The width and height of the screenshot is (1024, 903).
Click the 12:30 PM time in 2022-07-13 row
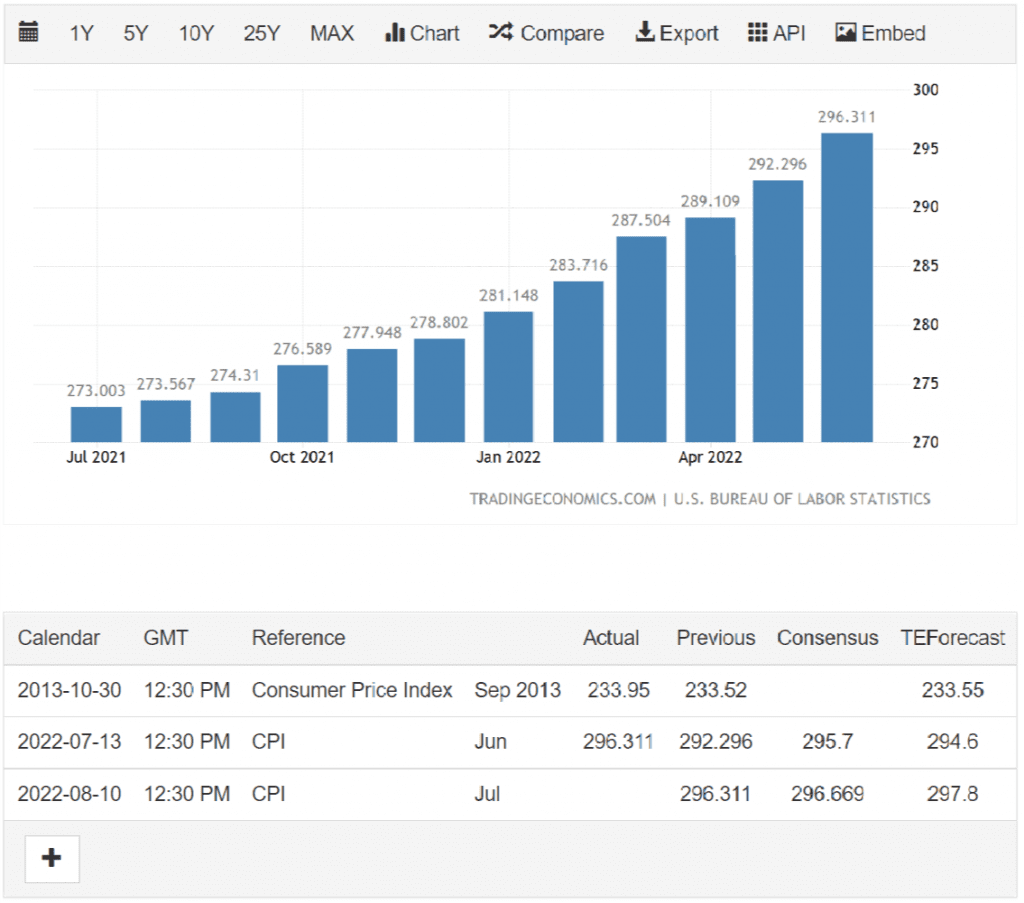pyautogui.click(x=187, y=742)
